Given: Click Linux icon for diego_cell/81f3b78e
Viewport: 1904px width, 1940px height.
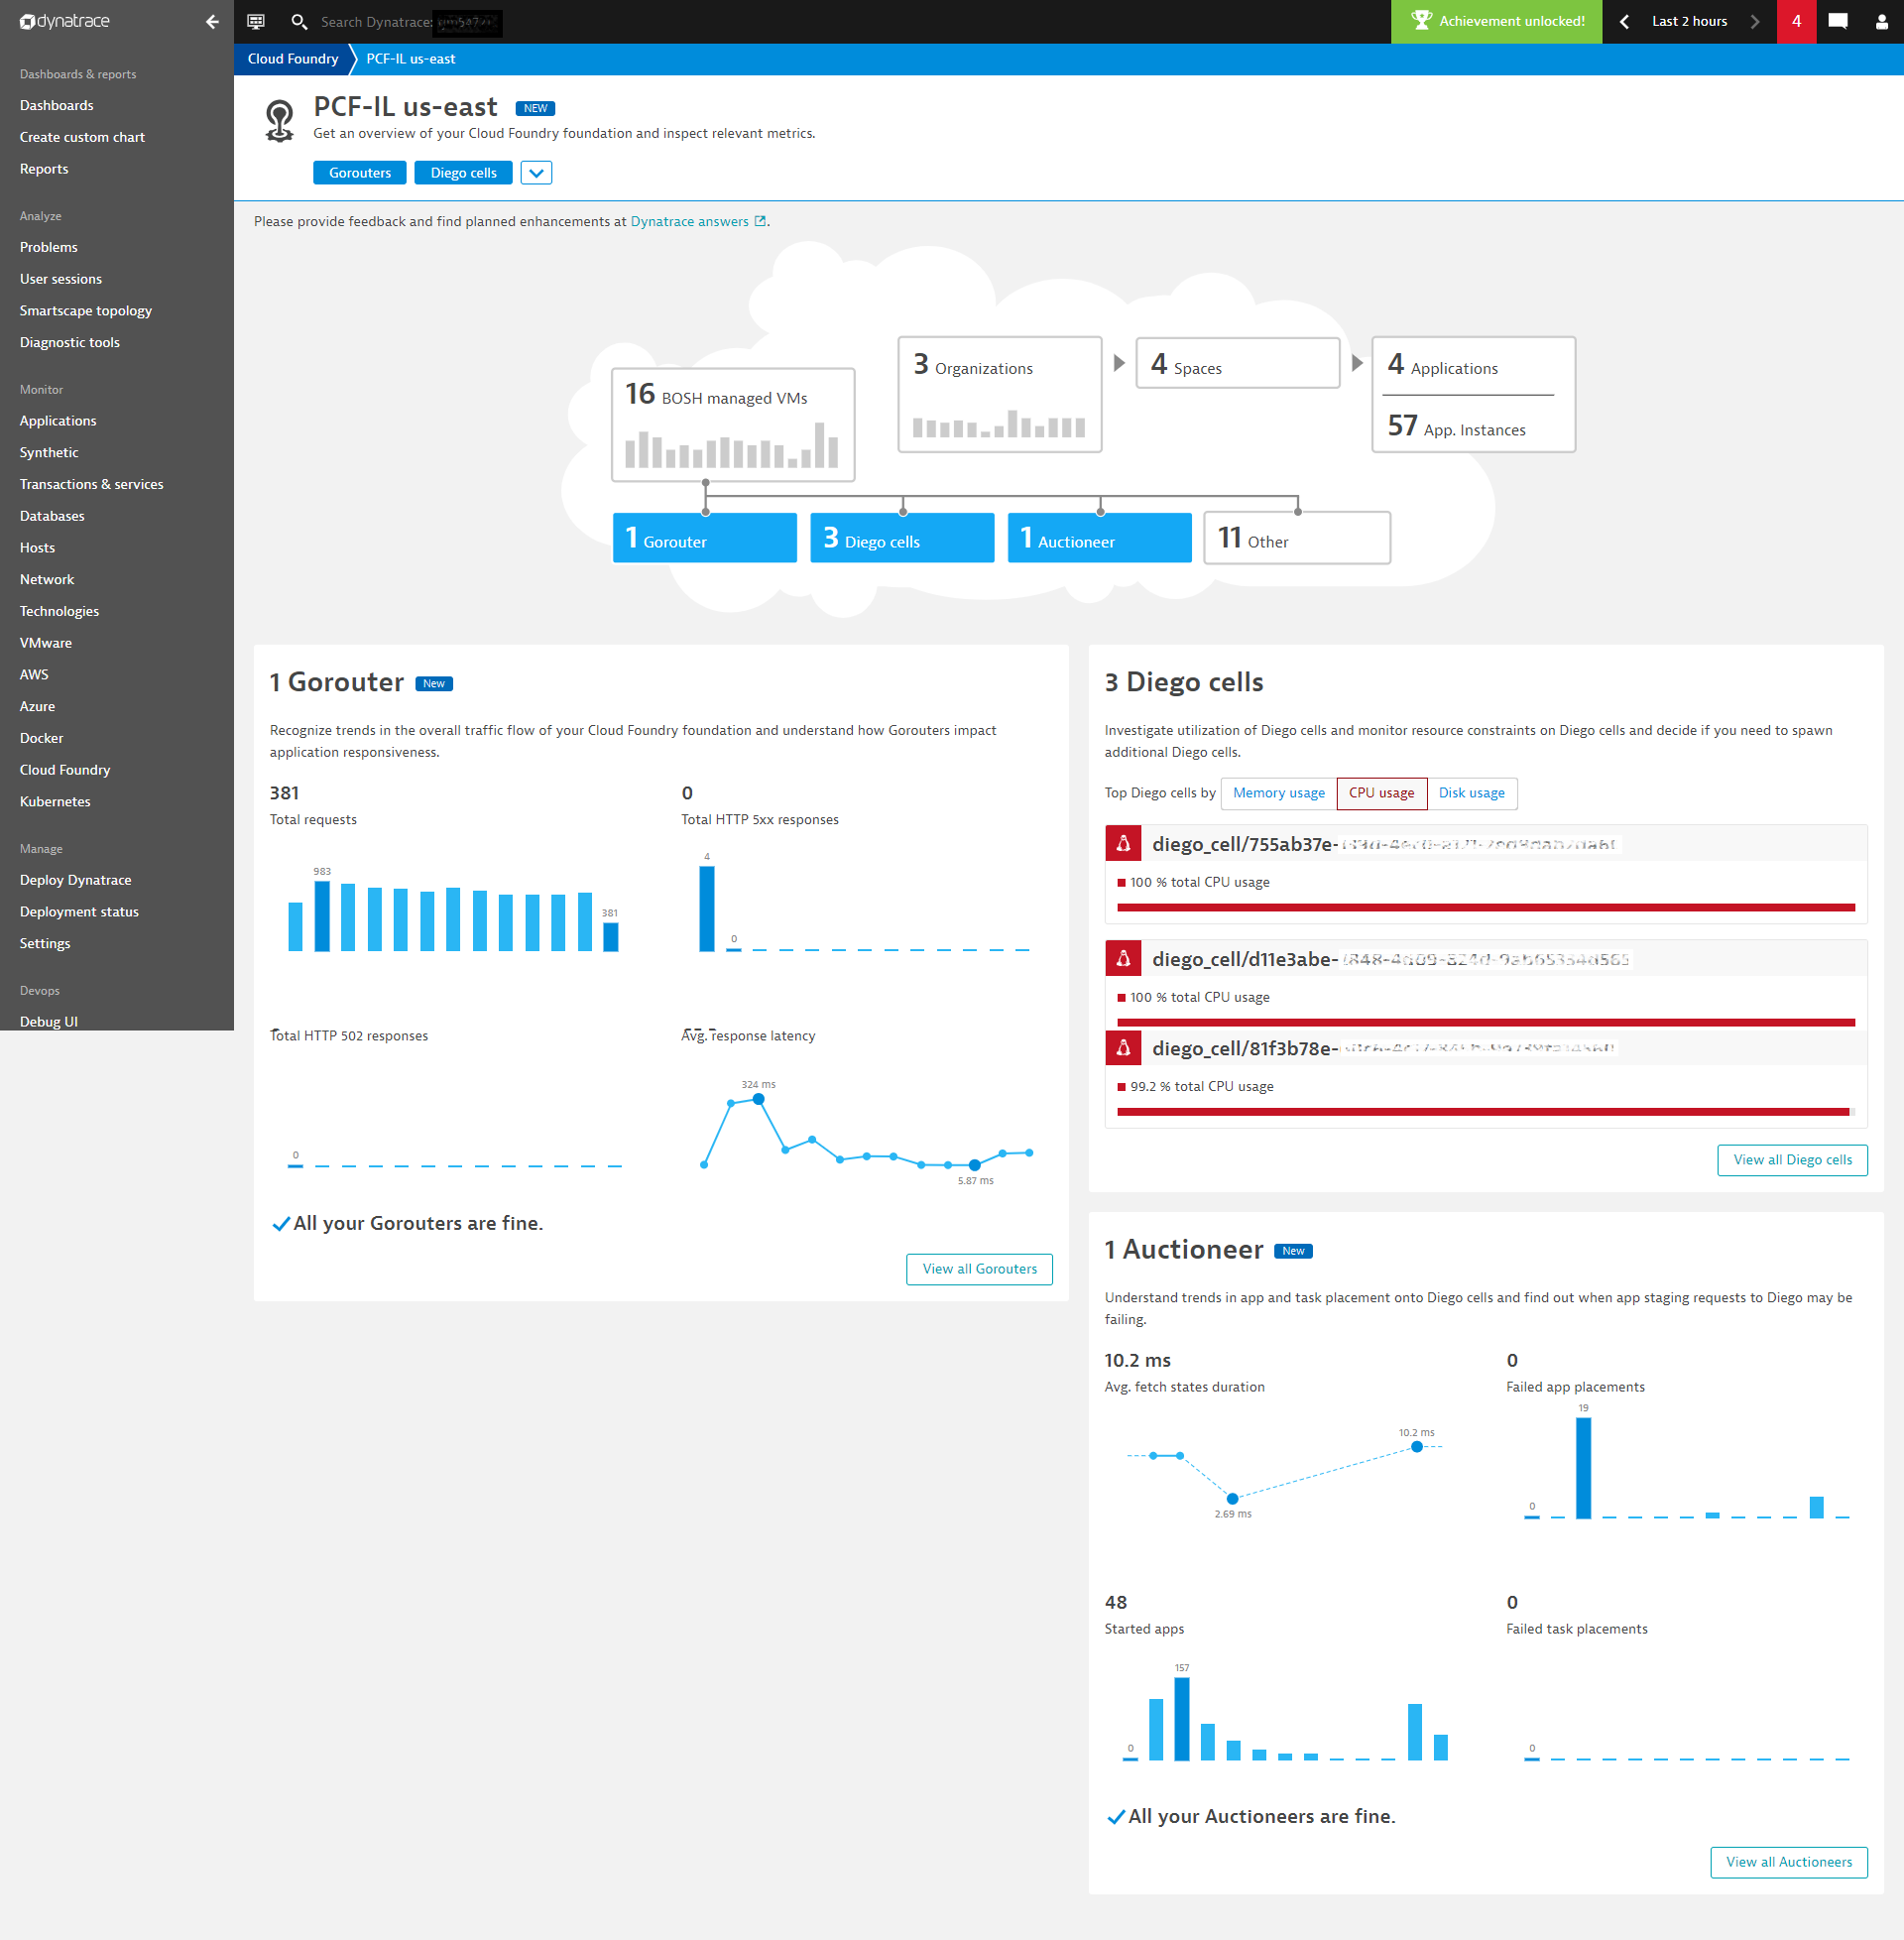Looking at the screenshot, I should pos(1123,1047).
